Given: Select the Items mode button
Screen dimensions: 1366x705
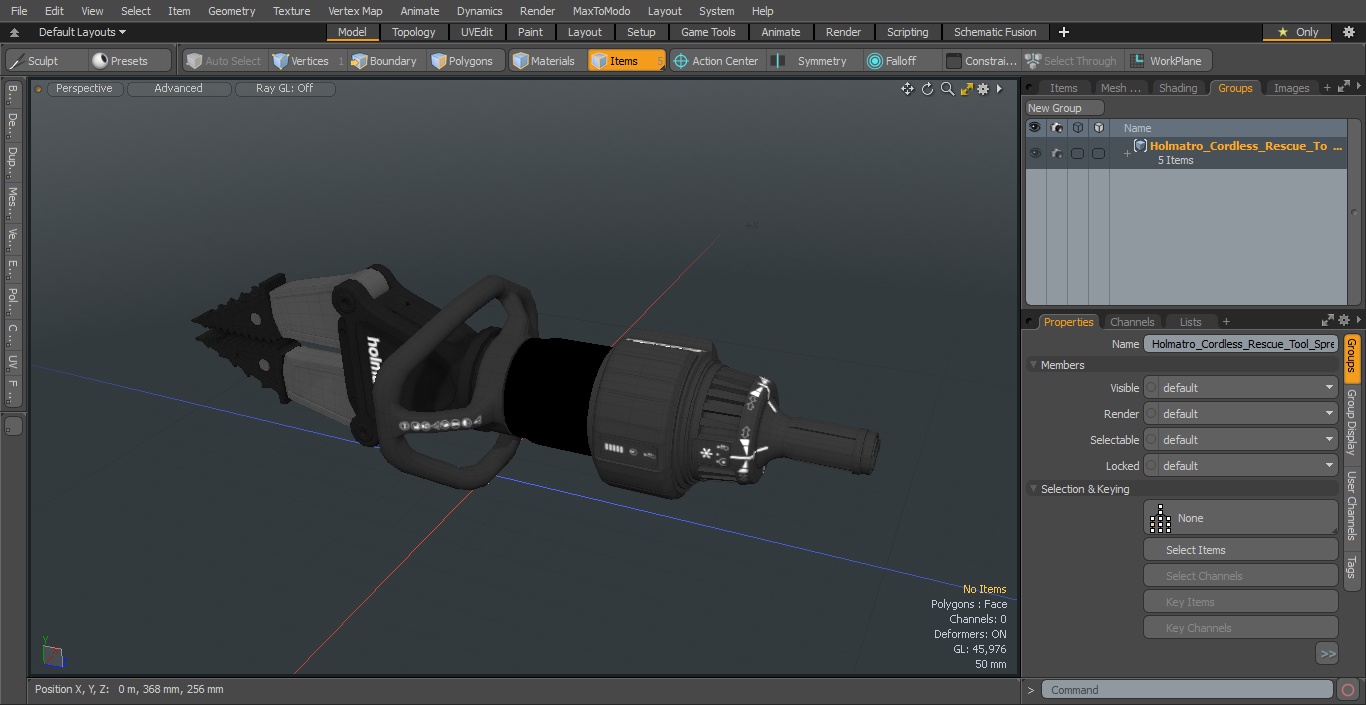Looking at the screenshot, I should (x=626, y=61).
